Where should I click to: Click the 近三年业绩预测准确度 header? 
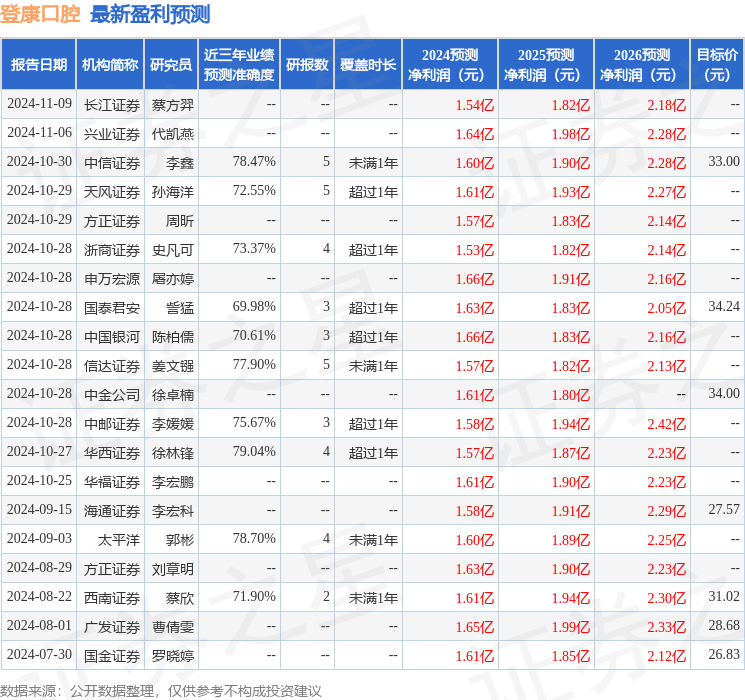(239, 65)
